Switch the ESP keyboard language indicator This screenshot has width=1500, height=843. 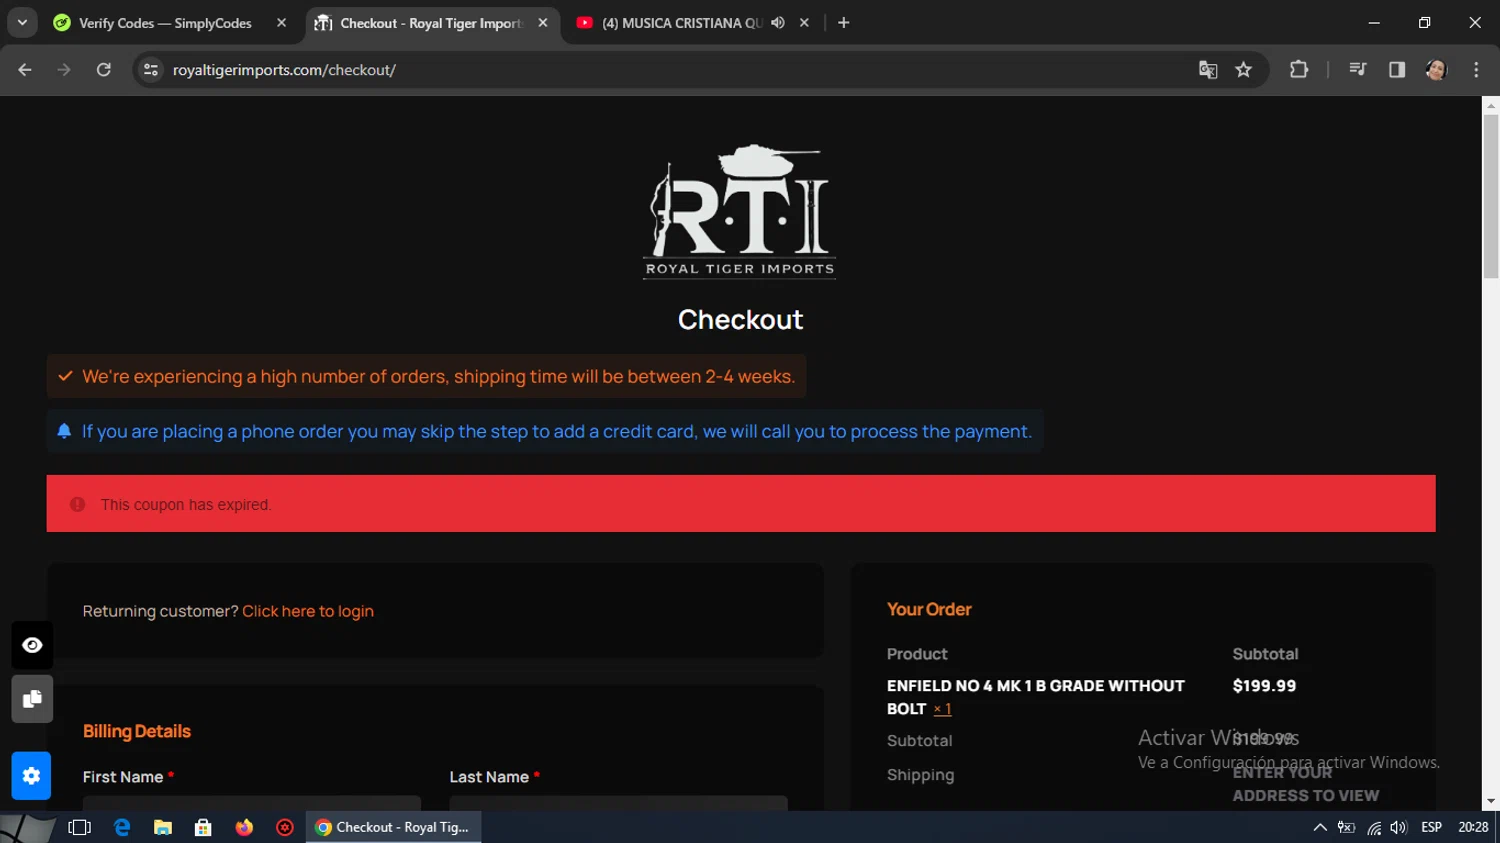pos(1431,828)
